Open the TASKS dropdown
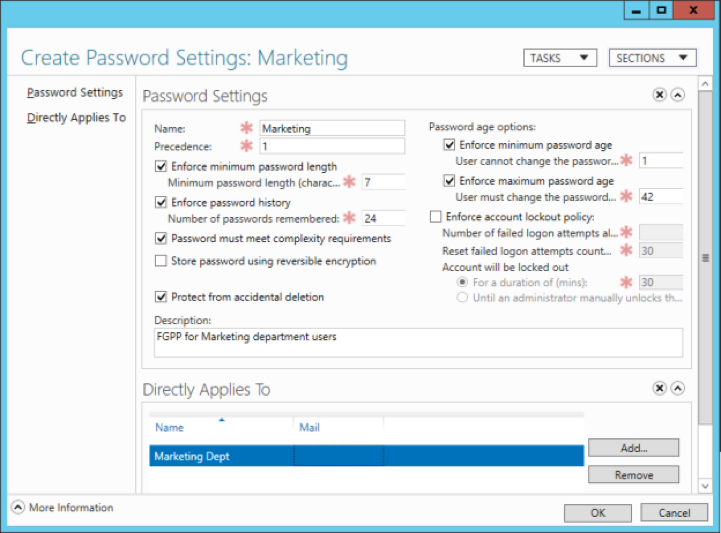This screenshot has height=533, width=721. [x=559, y=58]
